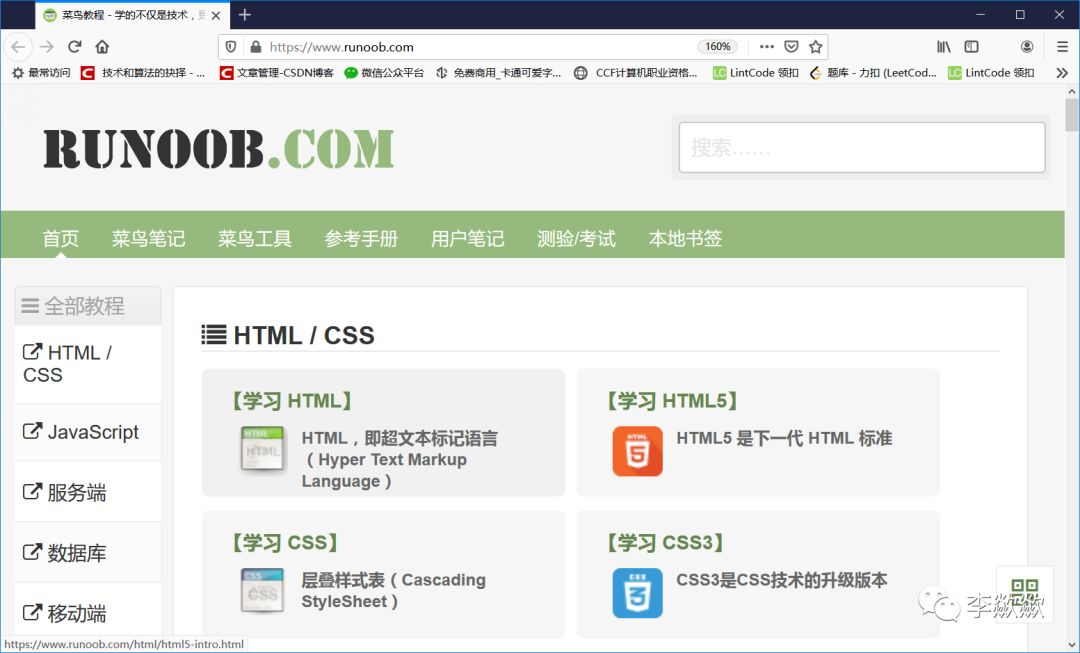
Task: Click the RUNOOB.COM site logo
Action: [219, 148]
